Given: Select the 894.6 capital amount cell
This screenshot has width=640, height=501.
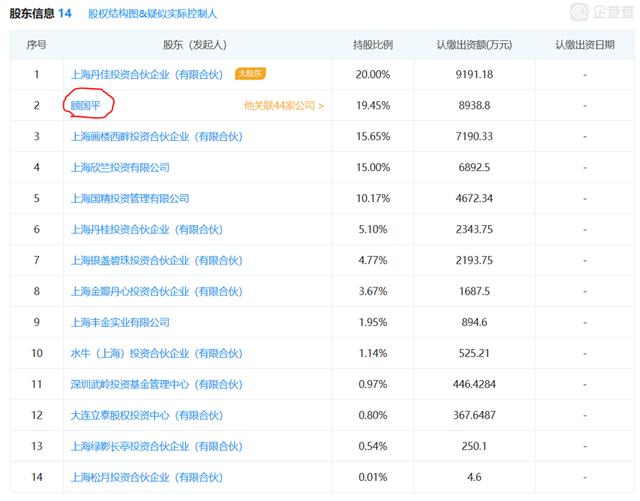Looking at the screenshot, I should (x=474, y=323).
